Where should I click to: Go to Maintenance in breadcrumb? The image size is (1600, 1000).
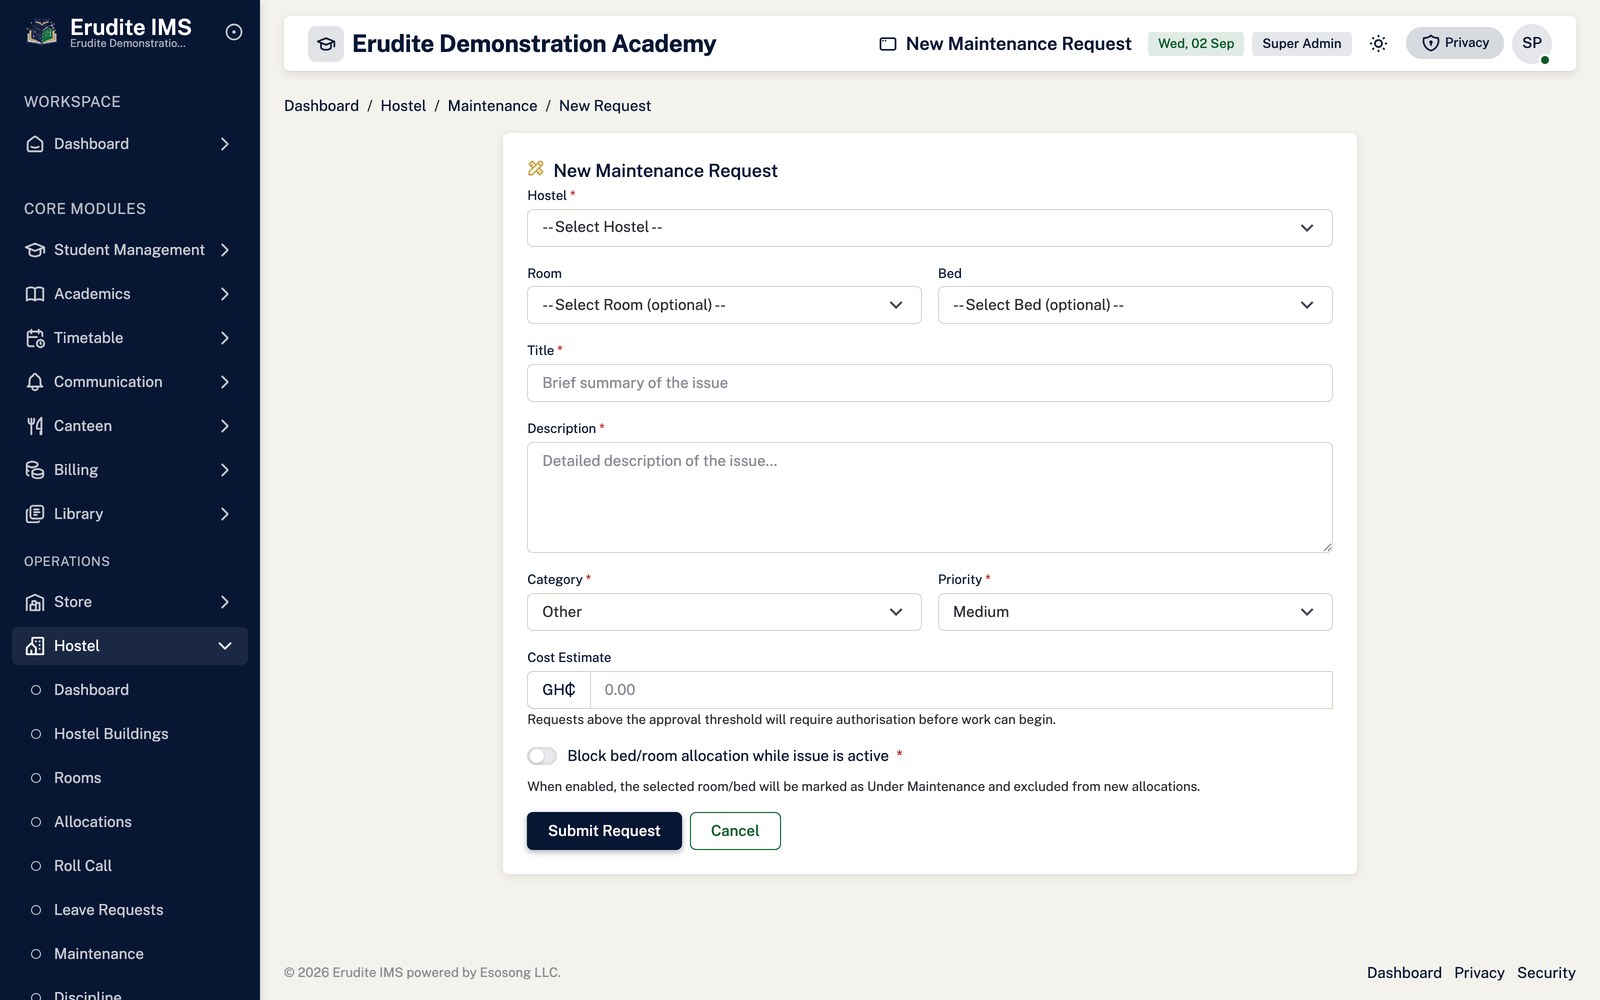pyautogui.click(x=492, y=106)
